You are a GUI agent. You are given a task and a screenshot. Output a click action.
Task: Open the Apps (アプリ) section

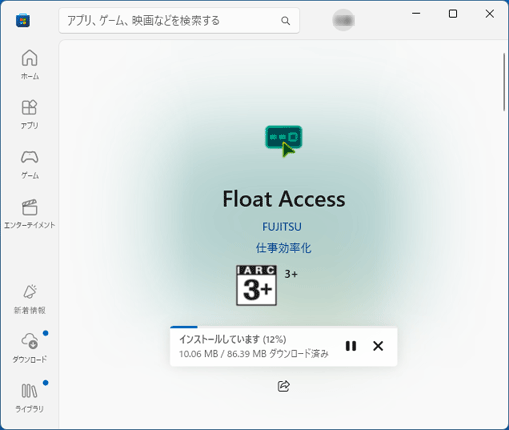[x=30, y=114]
